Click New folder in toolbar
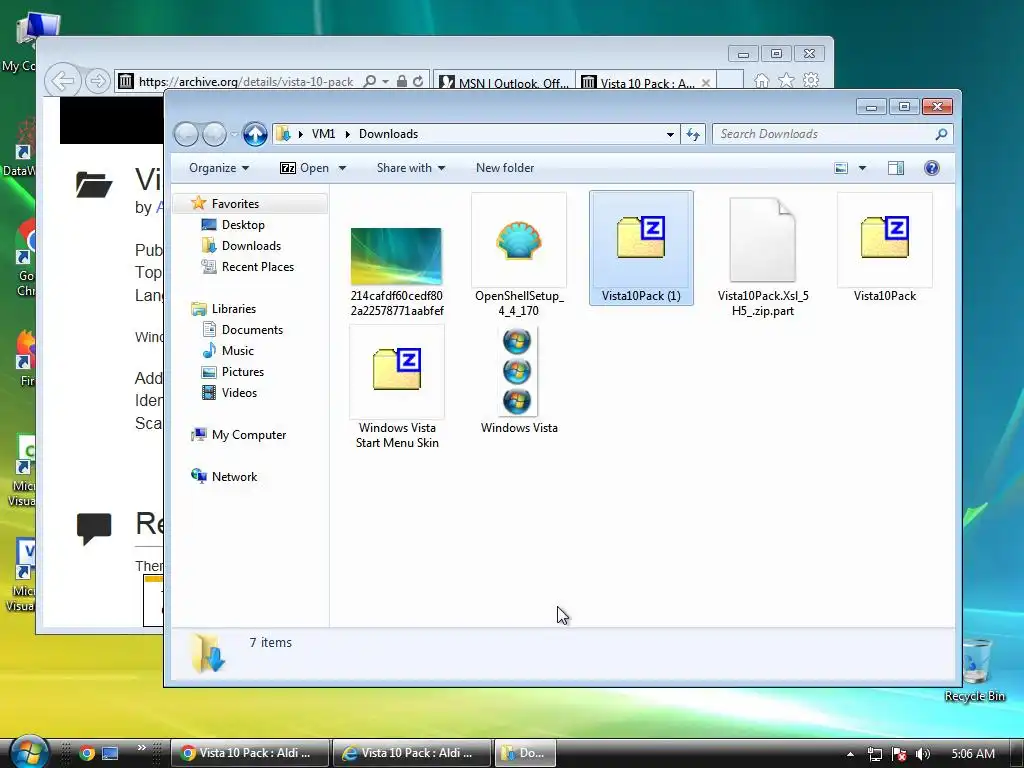Image resolution: width=1024 pixels, height=768 pixels. tap(505, 168)
